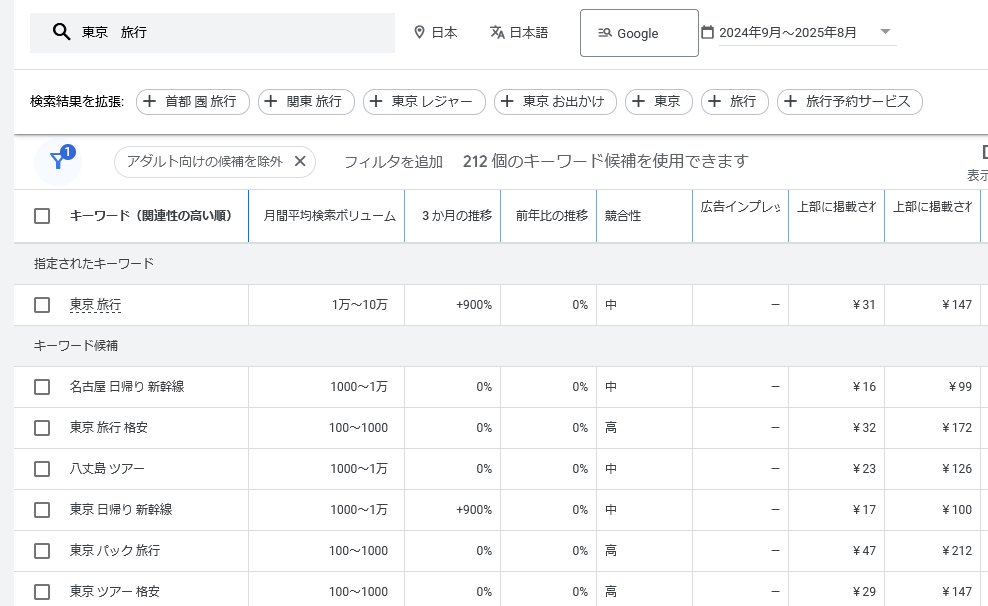The image size is (988, 606).
Task: Click フィルタを追加 to add filter
Action: coord(393,162)
